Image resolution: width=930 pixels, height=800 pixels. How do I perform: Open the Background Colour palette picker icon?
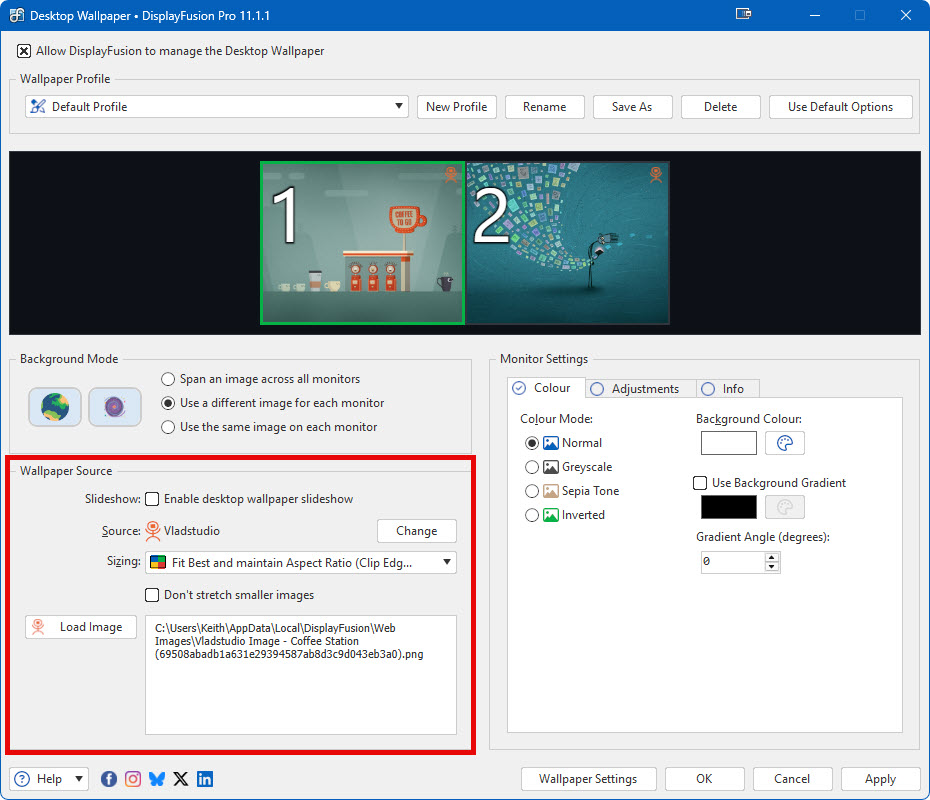pos(785,443)
